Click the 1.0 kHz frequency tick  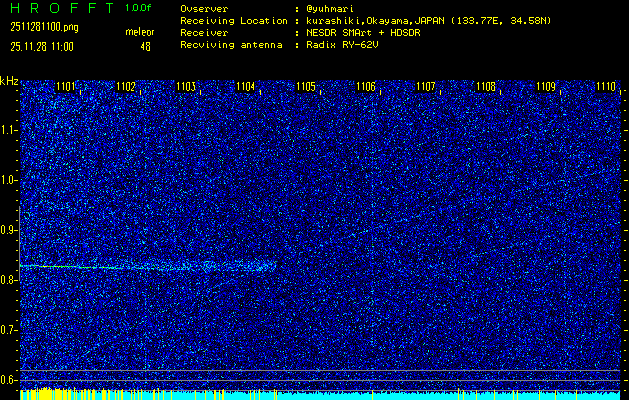point(9,180)
